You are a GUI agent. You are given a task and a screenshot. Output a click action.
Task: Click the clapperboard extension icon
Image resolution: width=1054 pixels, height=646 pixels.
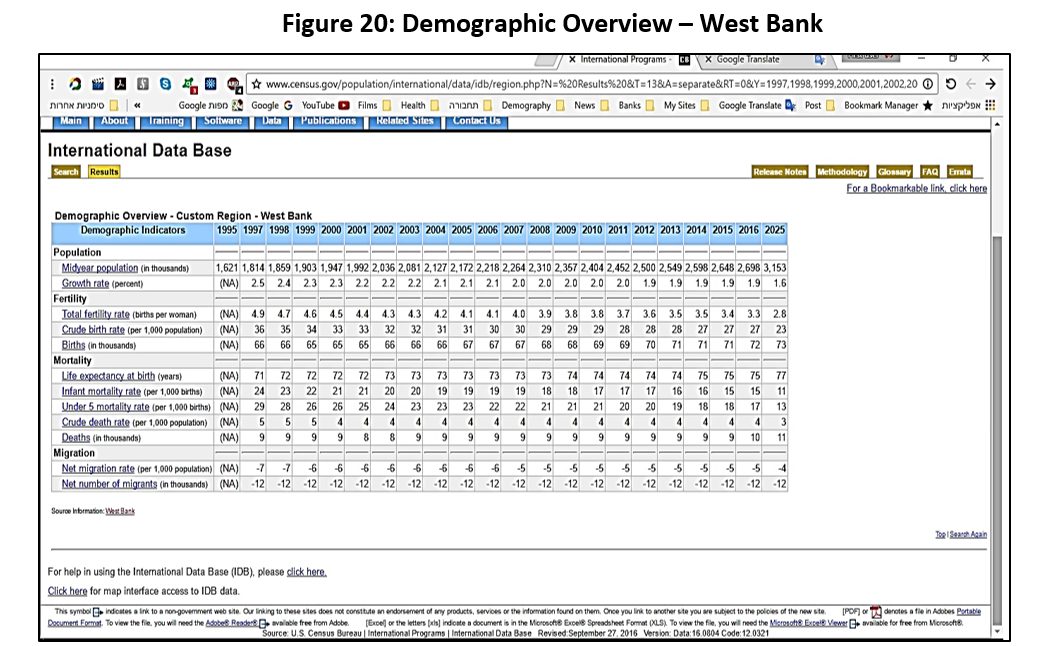(x=97, y=84)
